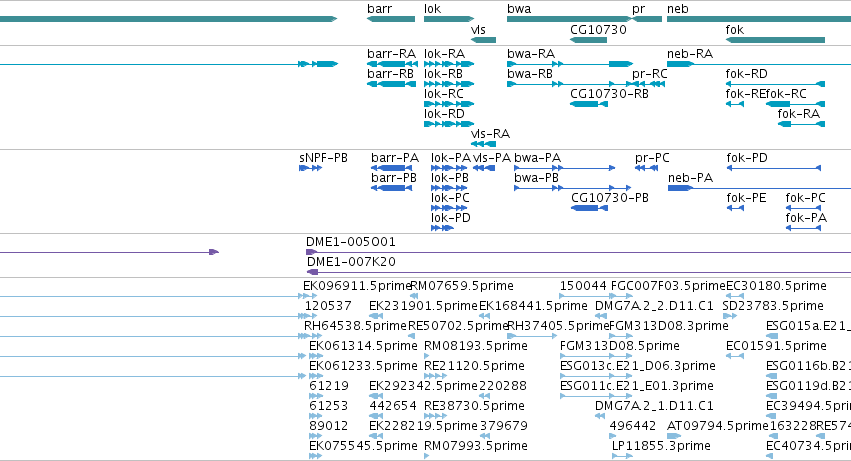The height and width of the screenshot is (461, 851).
Task: Click the bwa-RB transcript label
Action: (x=530, y=74)
